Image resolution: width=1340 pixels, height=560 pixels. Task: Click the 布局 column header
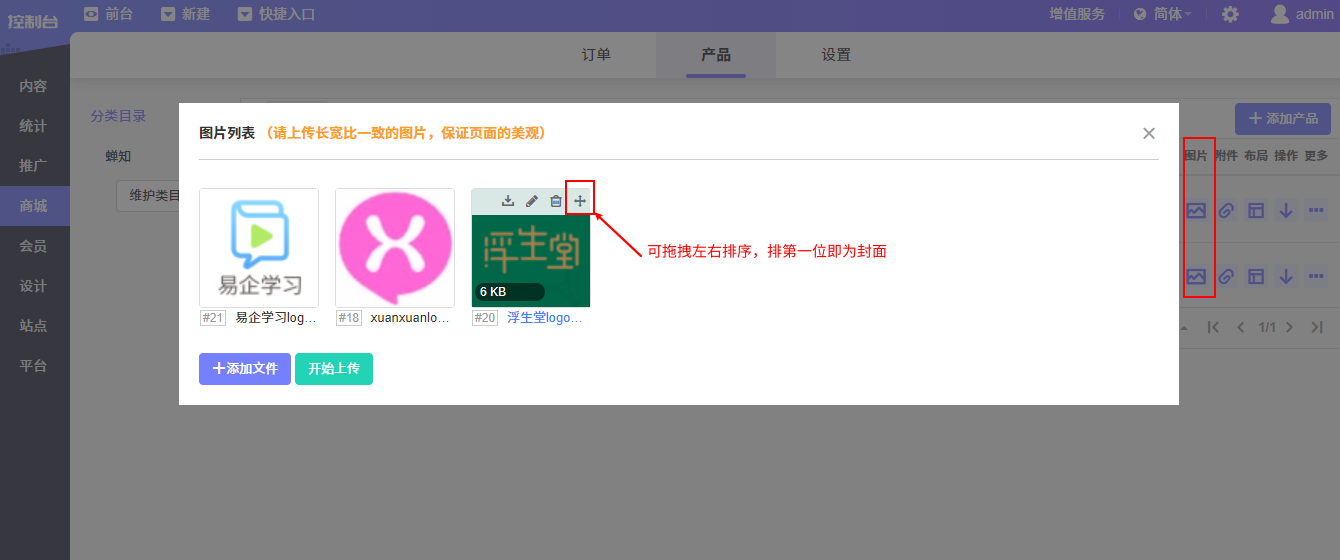tap(1256, 156)
